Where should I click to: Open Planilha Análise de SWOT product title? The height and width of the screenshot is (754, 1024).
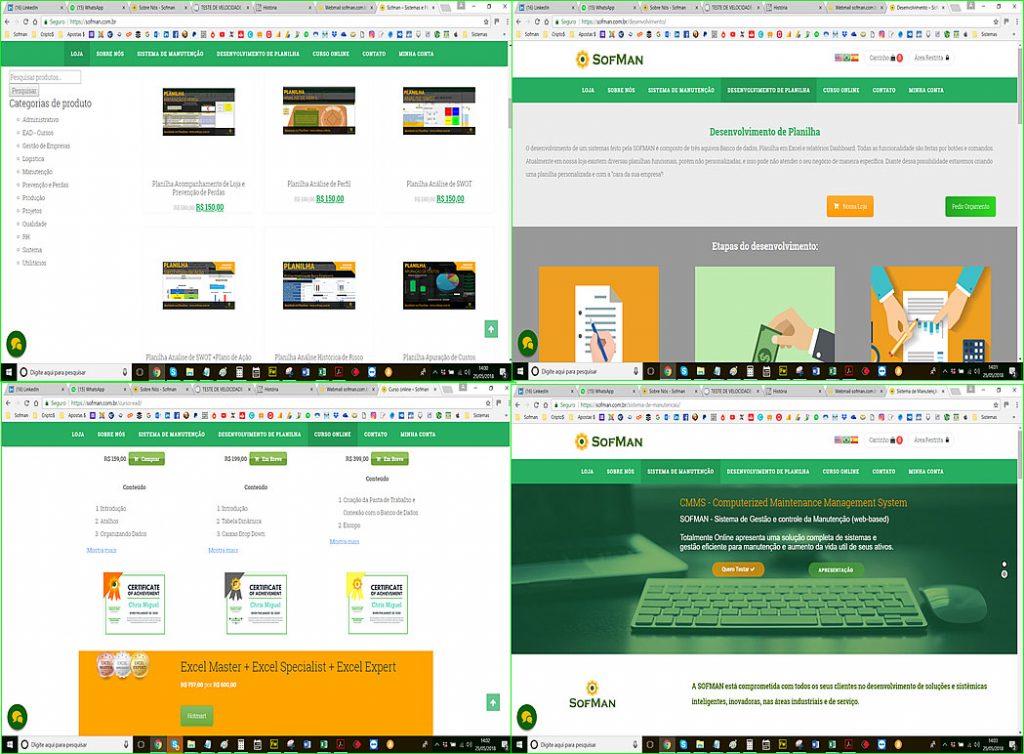(439, 184)
